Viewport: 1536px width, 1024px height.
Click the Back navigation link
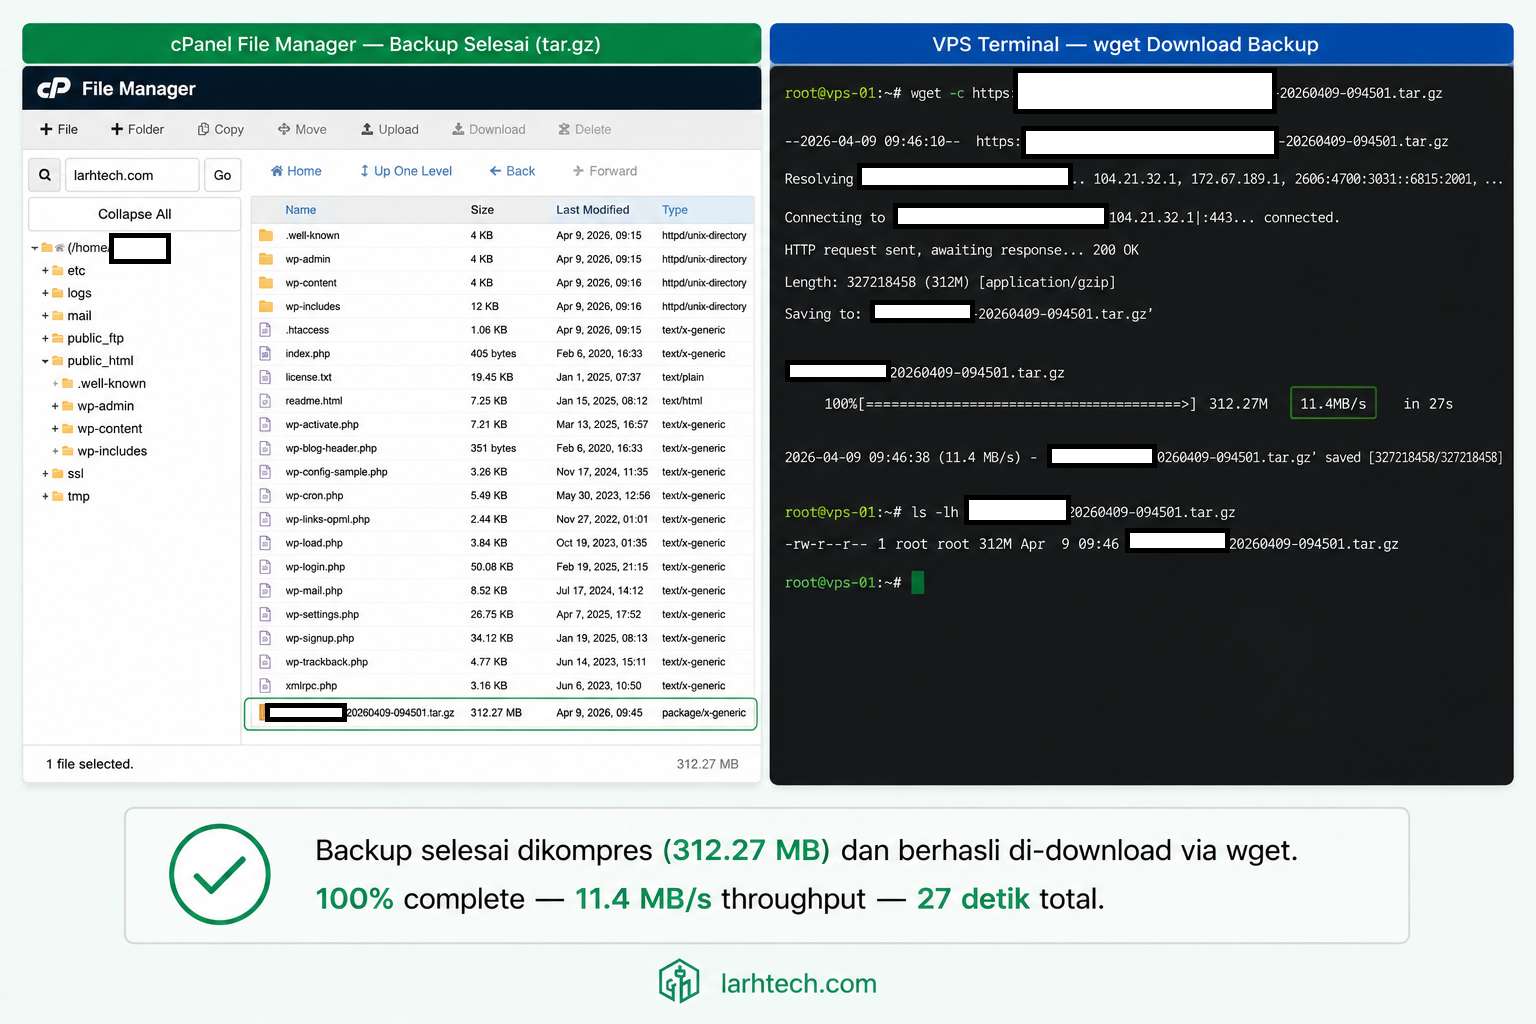[x=512, y=171]
